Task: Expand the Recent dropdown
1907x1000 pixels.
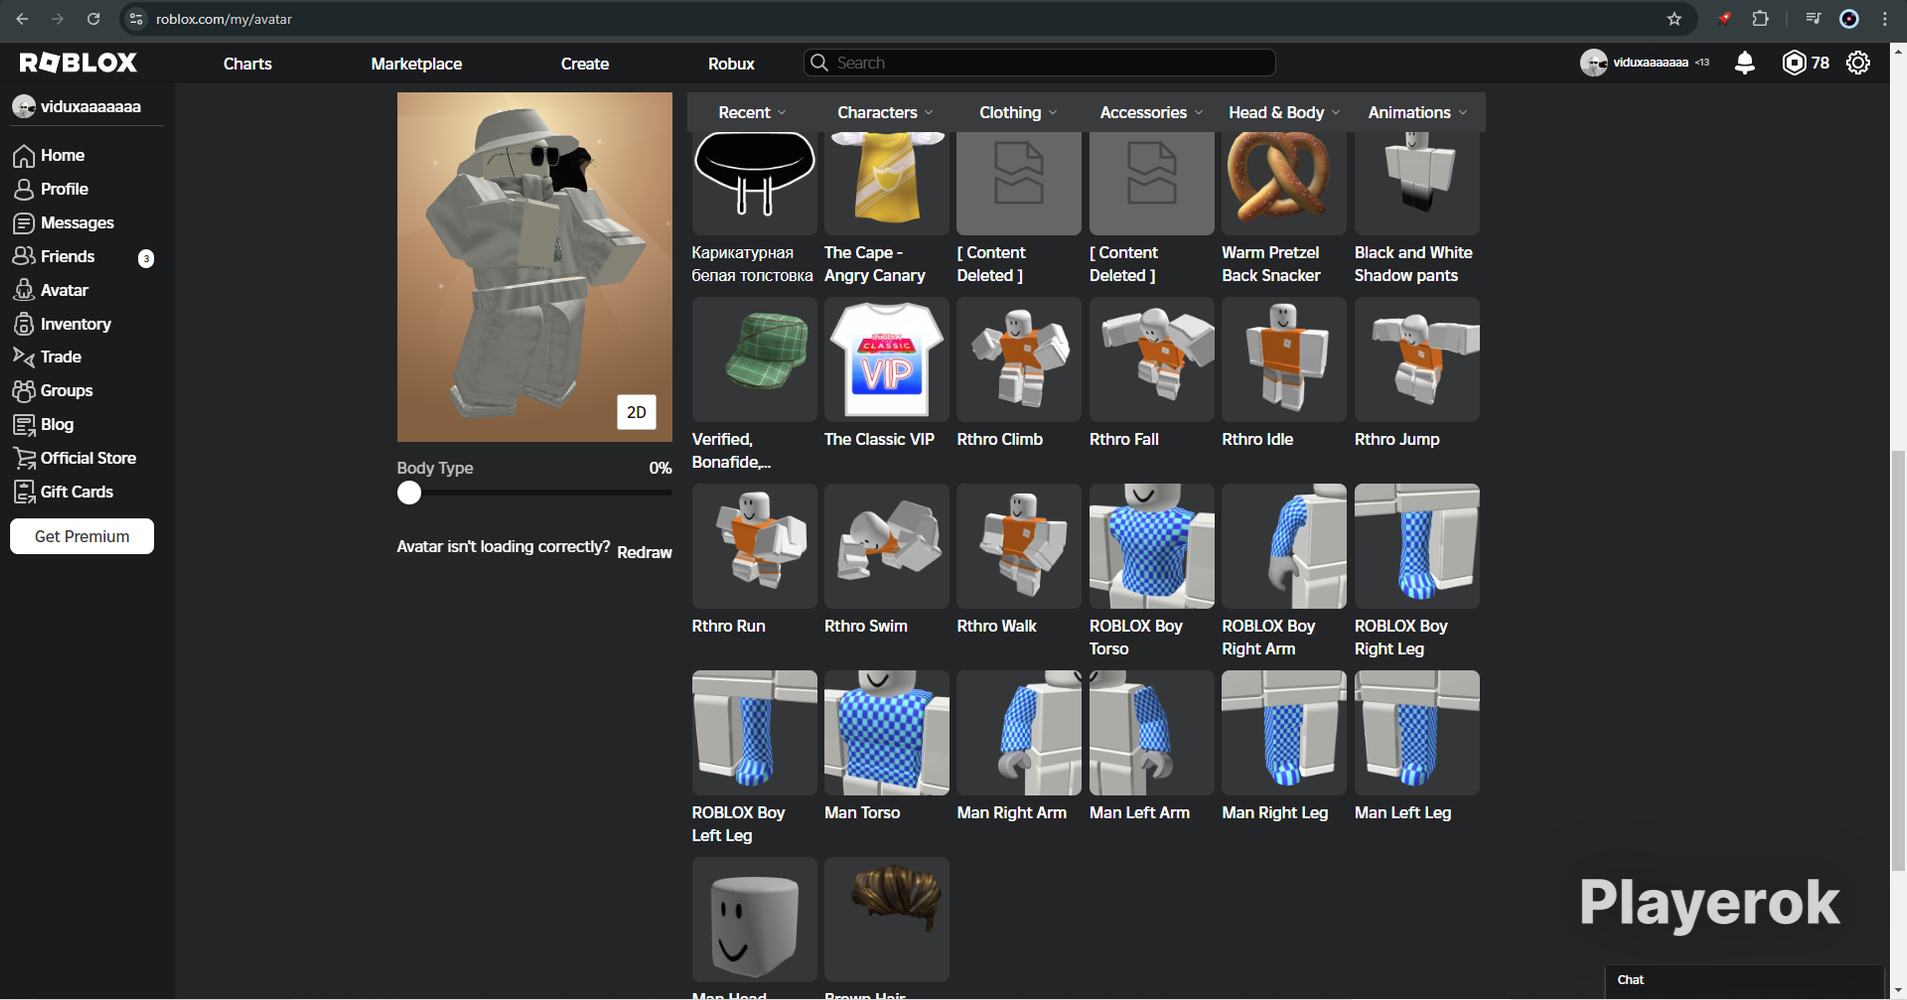Action: pos(753,113)
